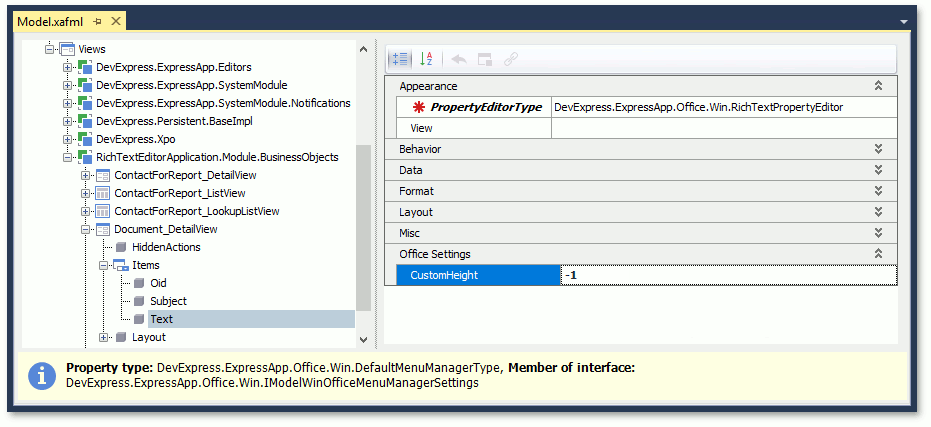931x427 pixels.
Task: Click the blue information icon in description bar
Action: coord(42,376)
